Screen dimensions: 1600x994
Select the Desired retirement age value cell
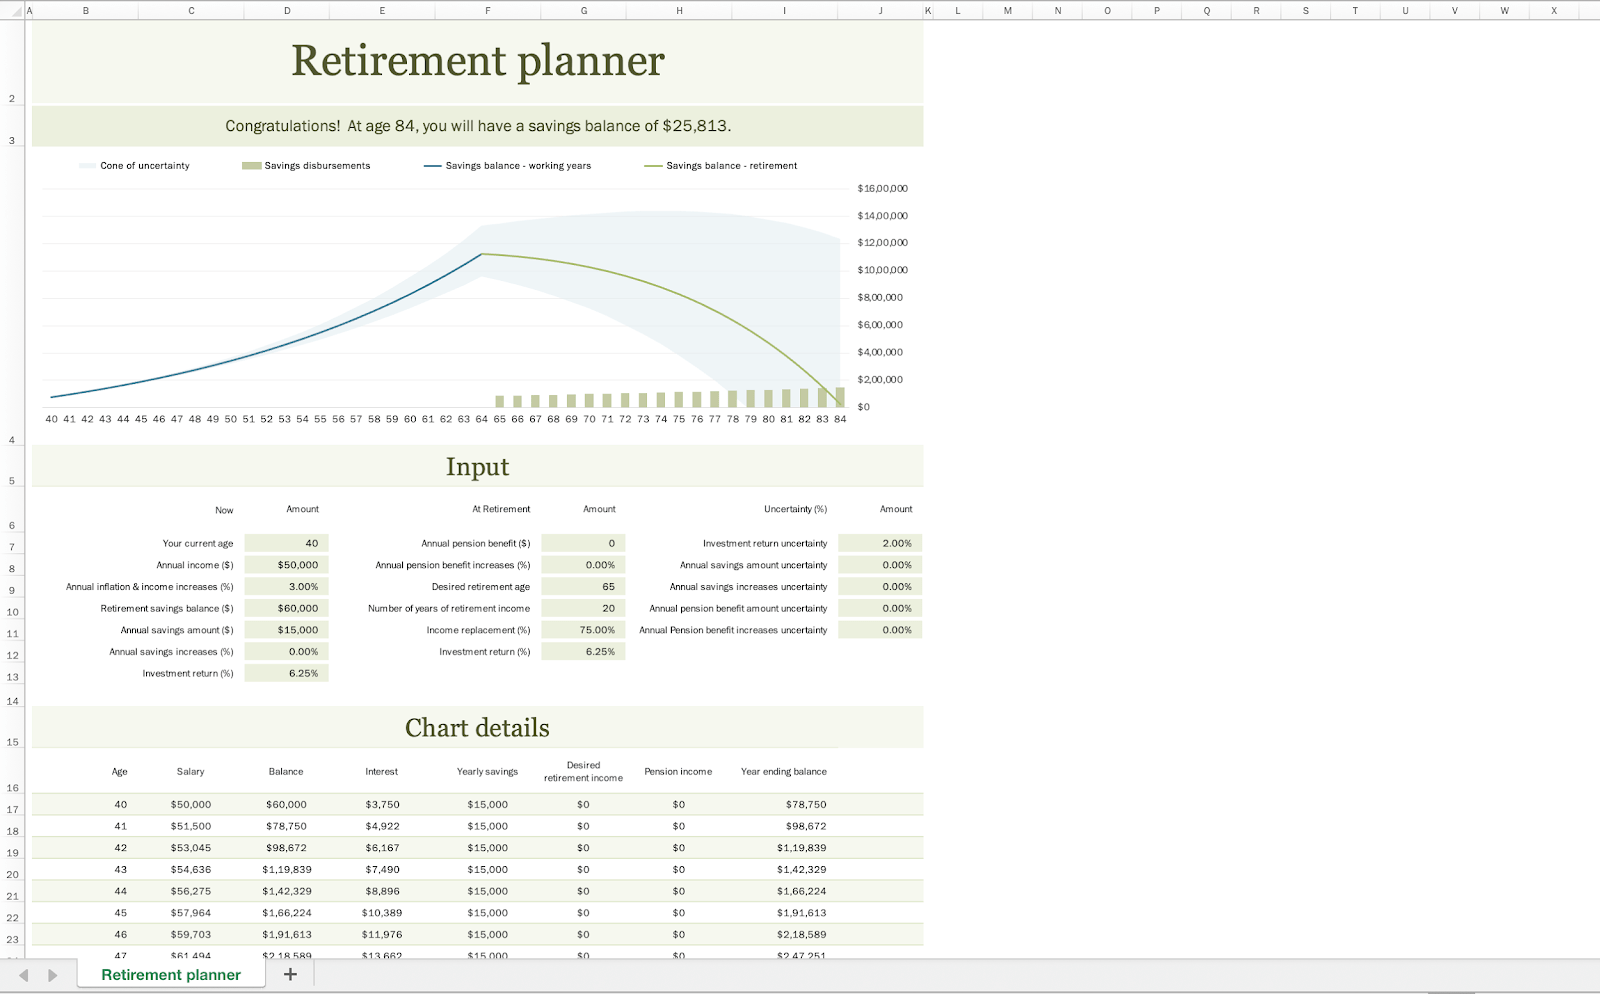click(x=584, y=587)
